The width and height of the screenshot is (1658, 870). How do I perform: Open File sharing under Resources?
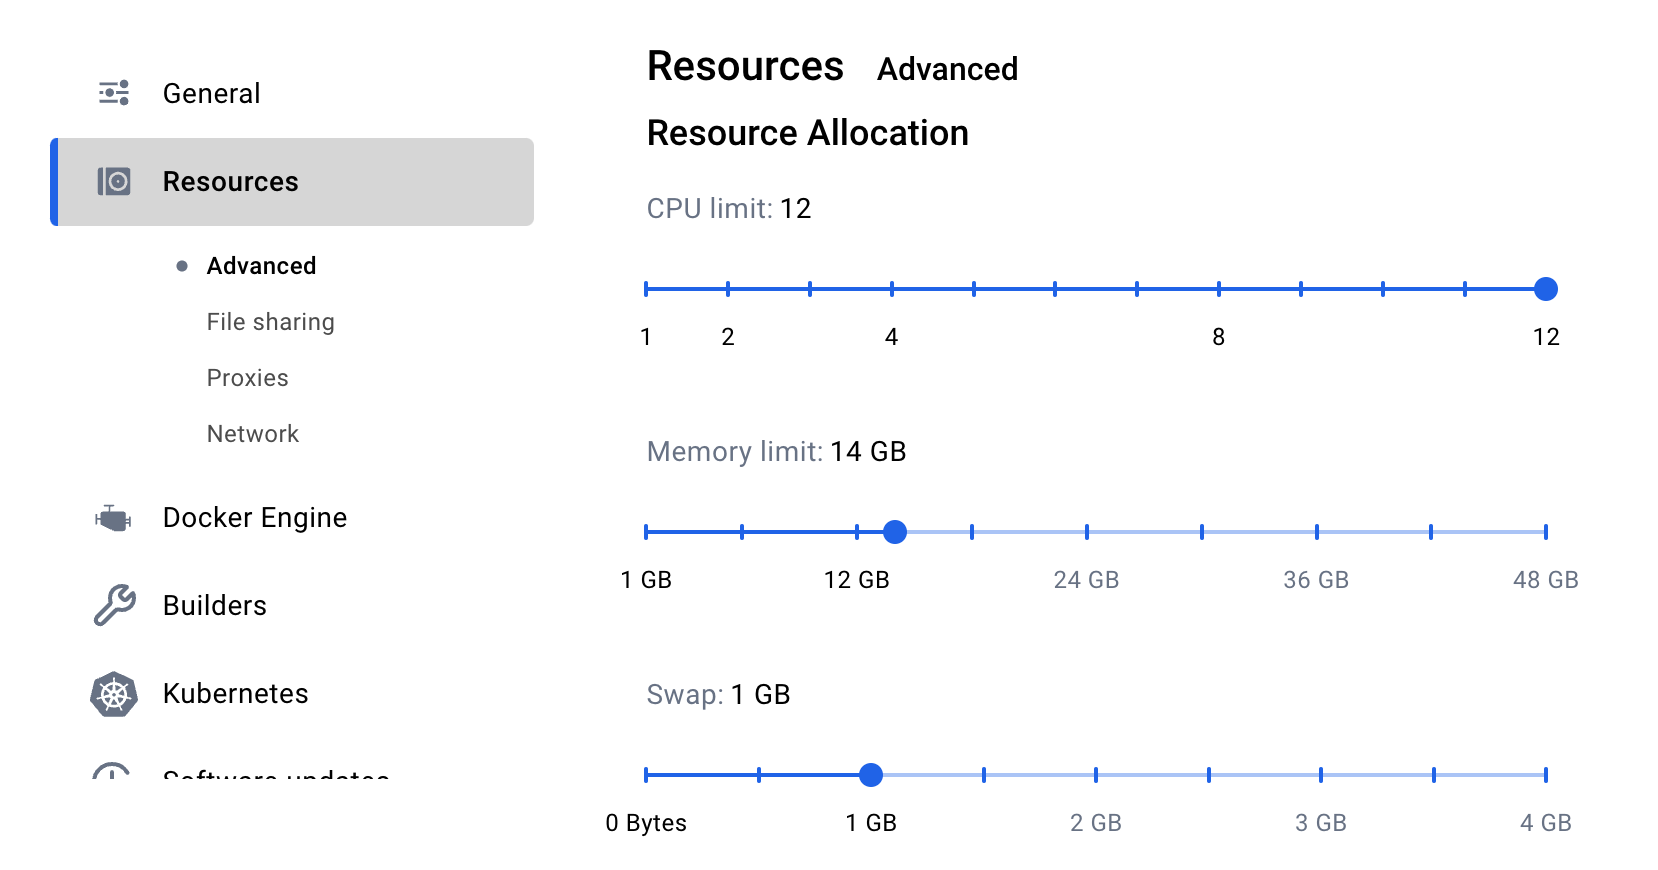pos(271,322)
